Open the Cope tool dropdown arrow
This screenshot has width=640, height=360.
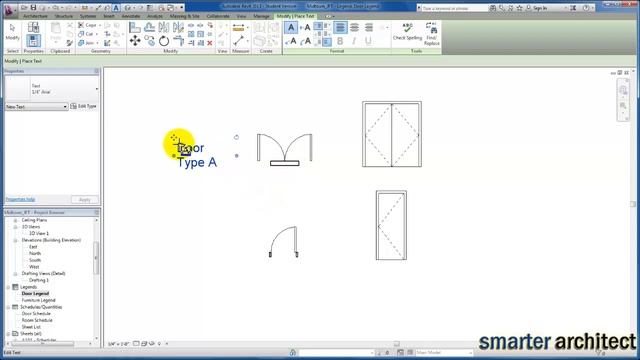pyautogui.click(x=100, y=25)
